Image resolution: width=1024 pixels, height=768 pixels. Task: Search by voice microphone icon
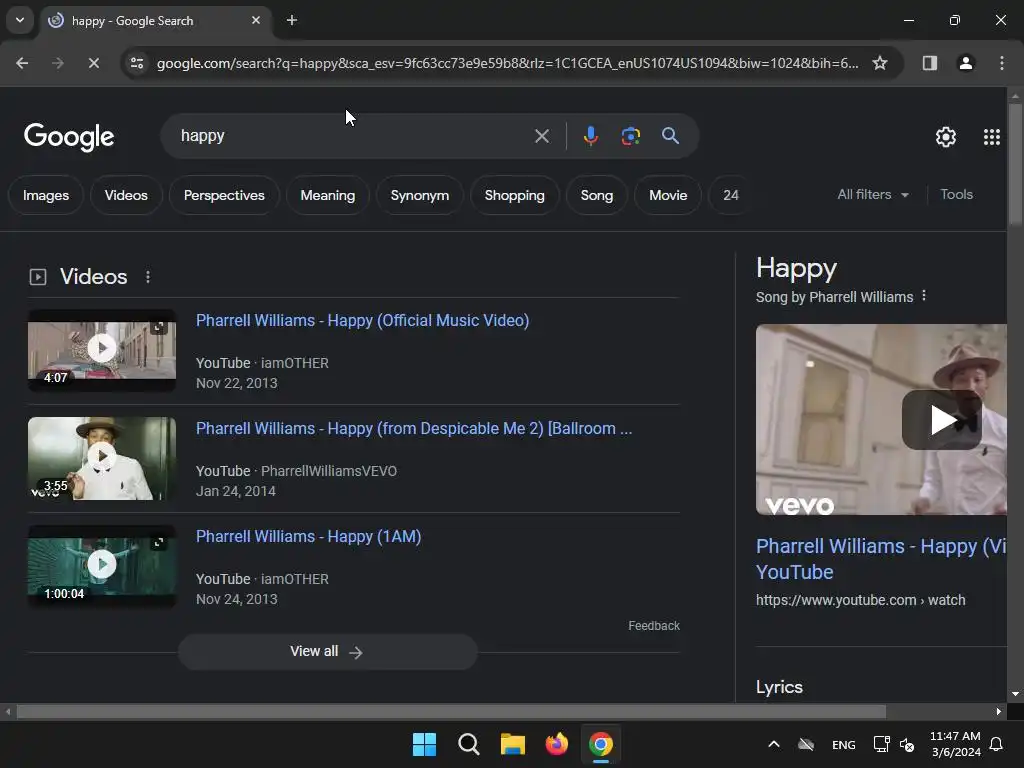click(590, 136)
